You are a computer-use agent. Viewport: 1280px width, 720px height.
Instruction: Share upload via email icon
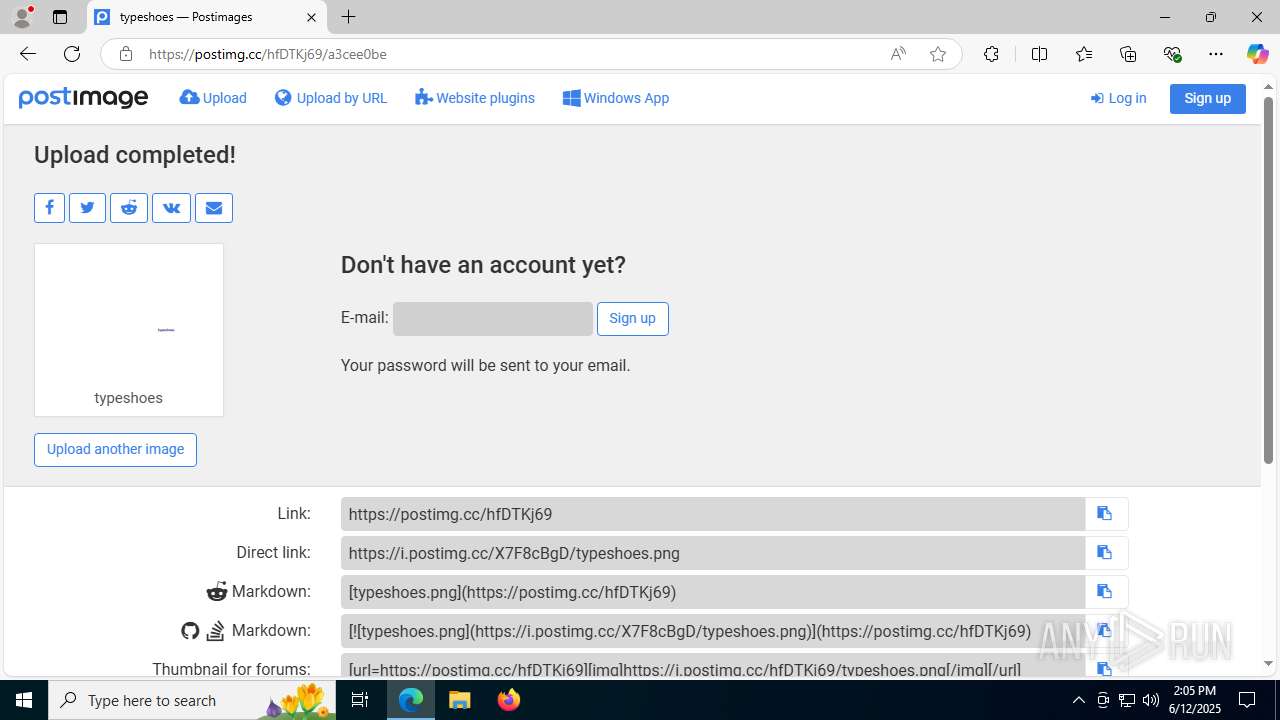(x=214, y=208)
